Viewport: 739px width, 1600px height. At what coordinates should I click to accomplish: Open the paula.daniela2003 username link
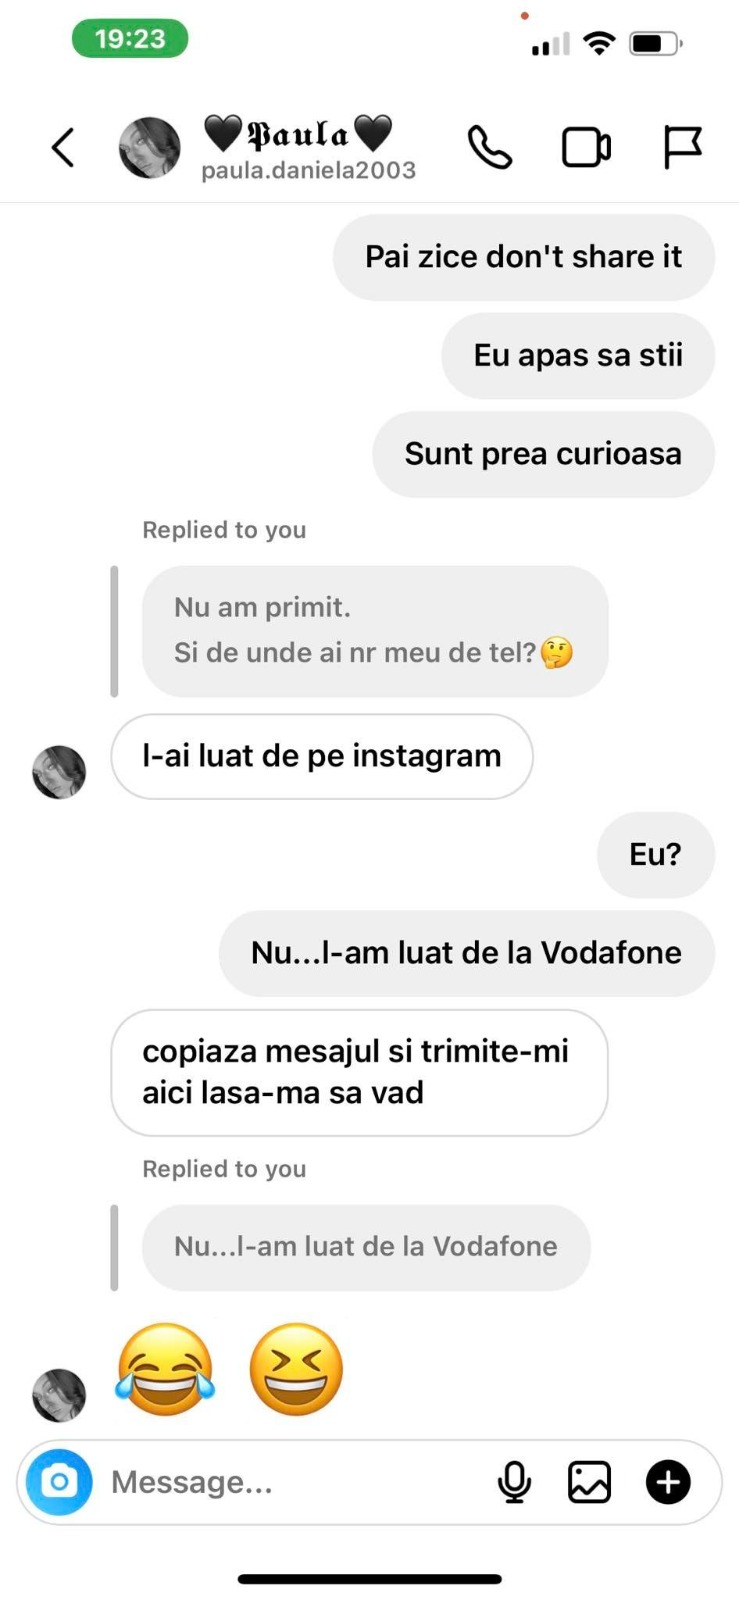(308, 171)
